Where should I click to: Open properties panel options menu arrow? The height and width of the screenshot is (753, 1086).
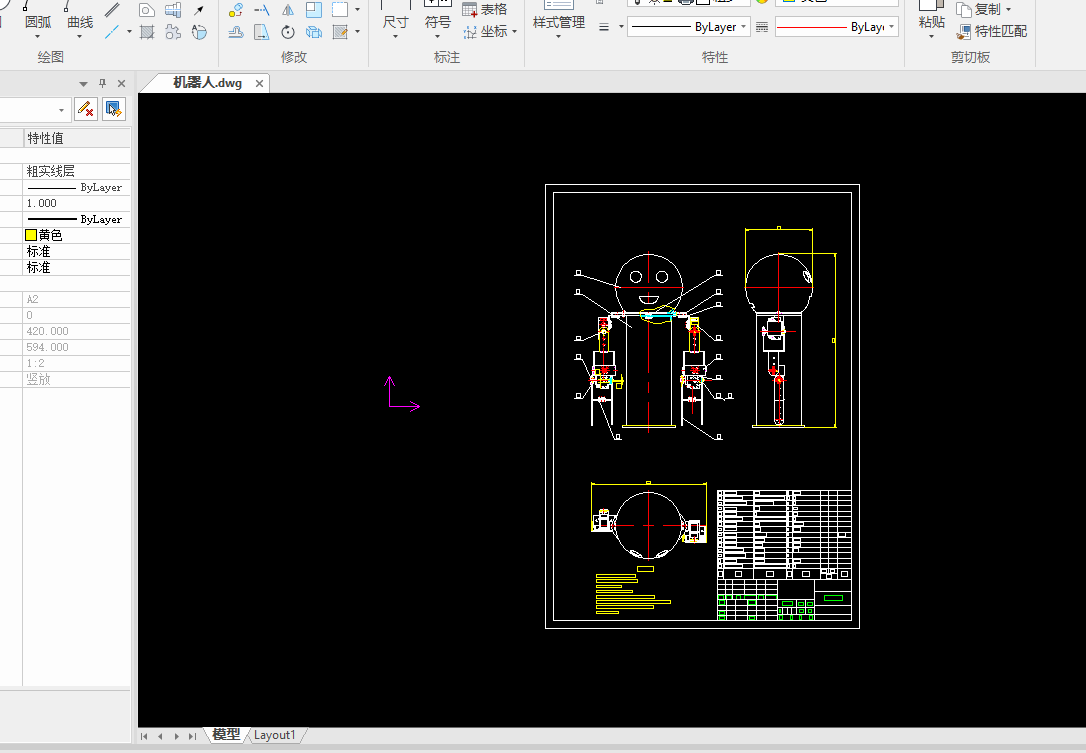point(83,84)
